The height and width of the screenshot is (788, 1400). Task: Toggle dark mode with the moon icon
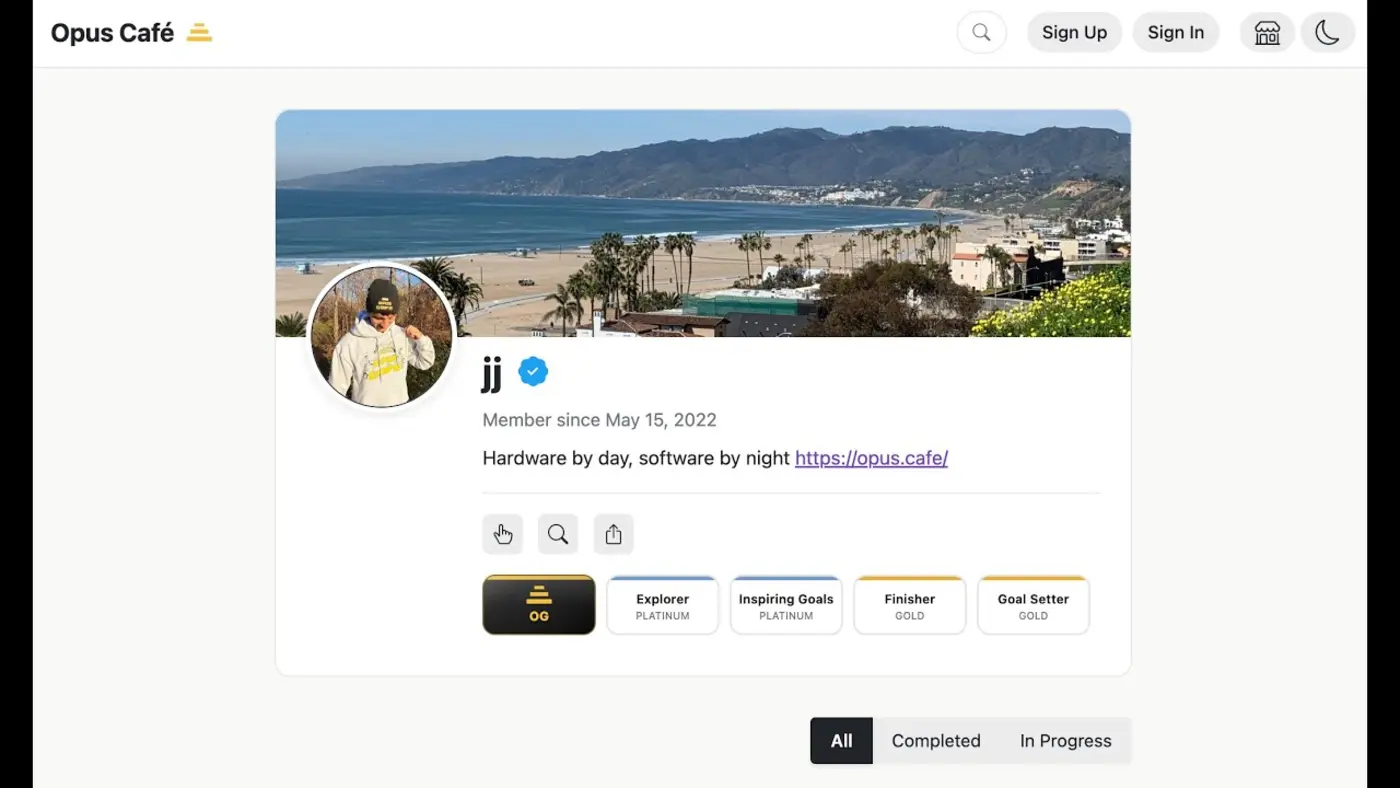1327,32
